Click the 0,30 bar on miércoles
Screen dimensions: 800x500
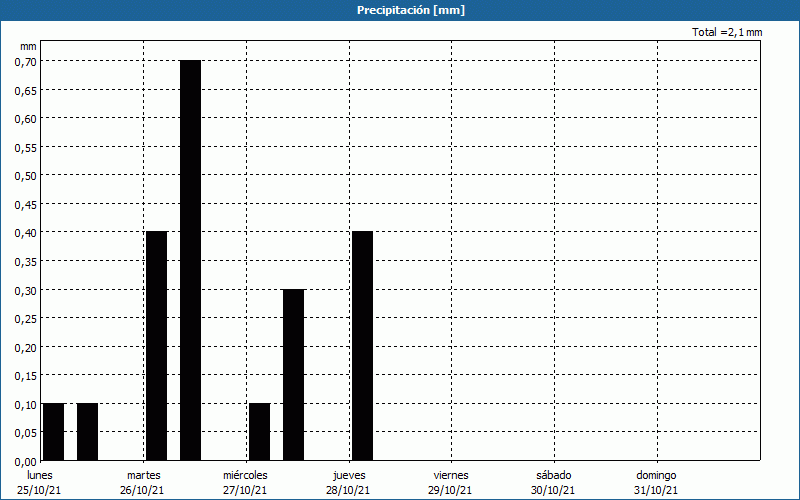pyautogui.click(x=293, y=375)
